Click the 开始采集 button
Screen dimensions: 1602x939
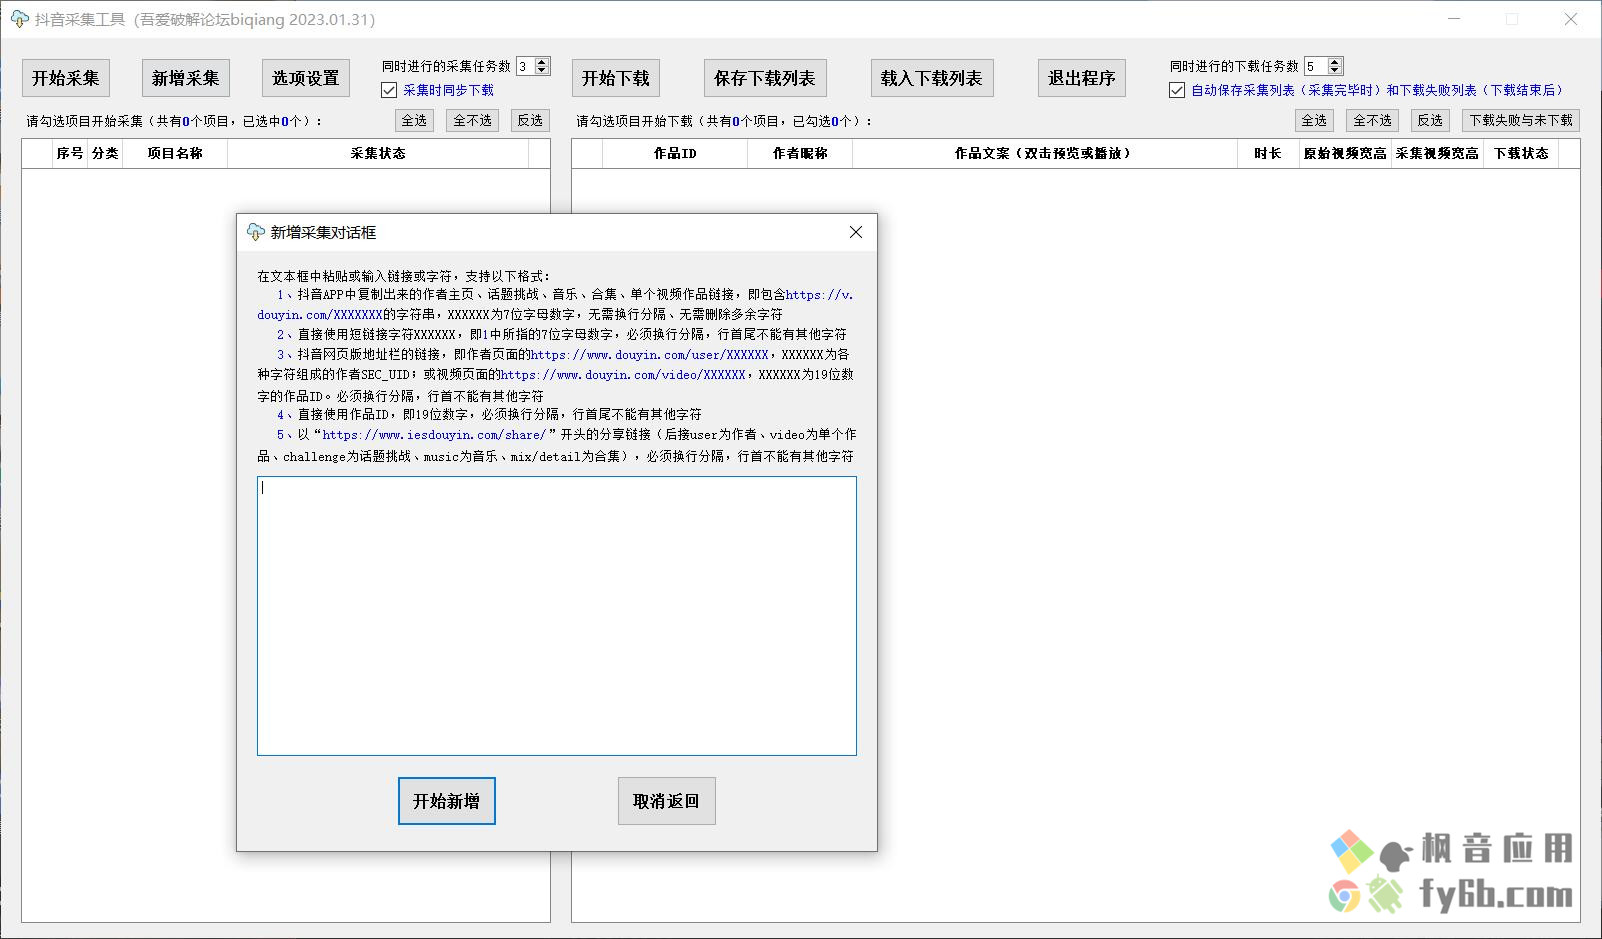[66, 78]
